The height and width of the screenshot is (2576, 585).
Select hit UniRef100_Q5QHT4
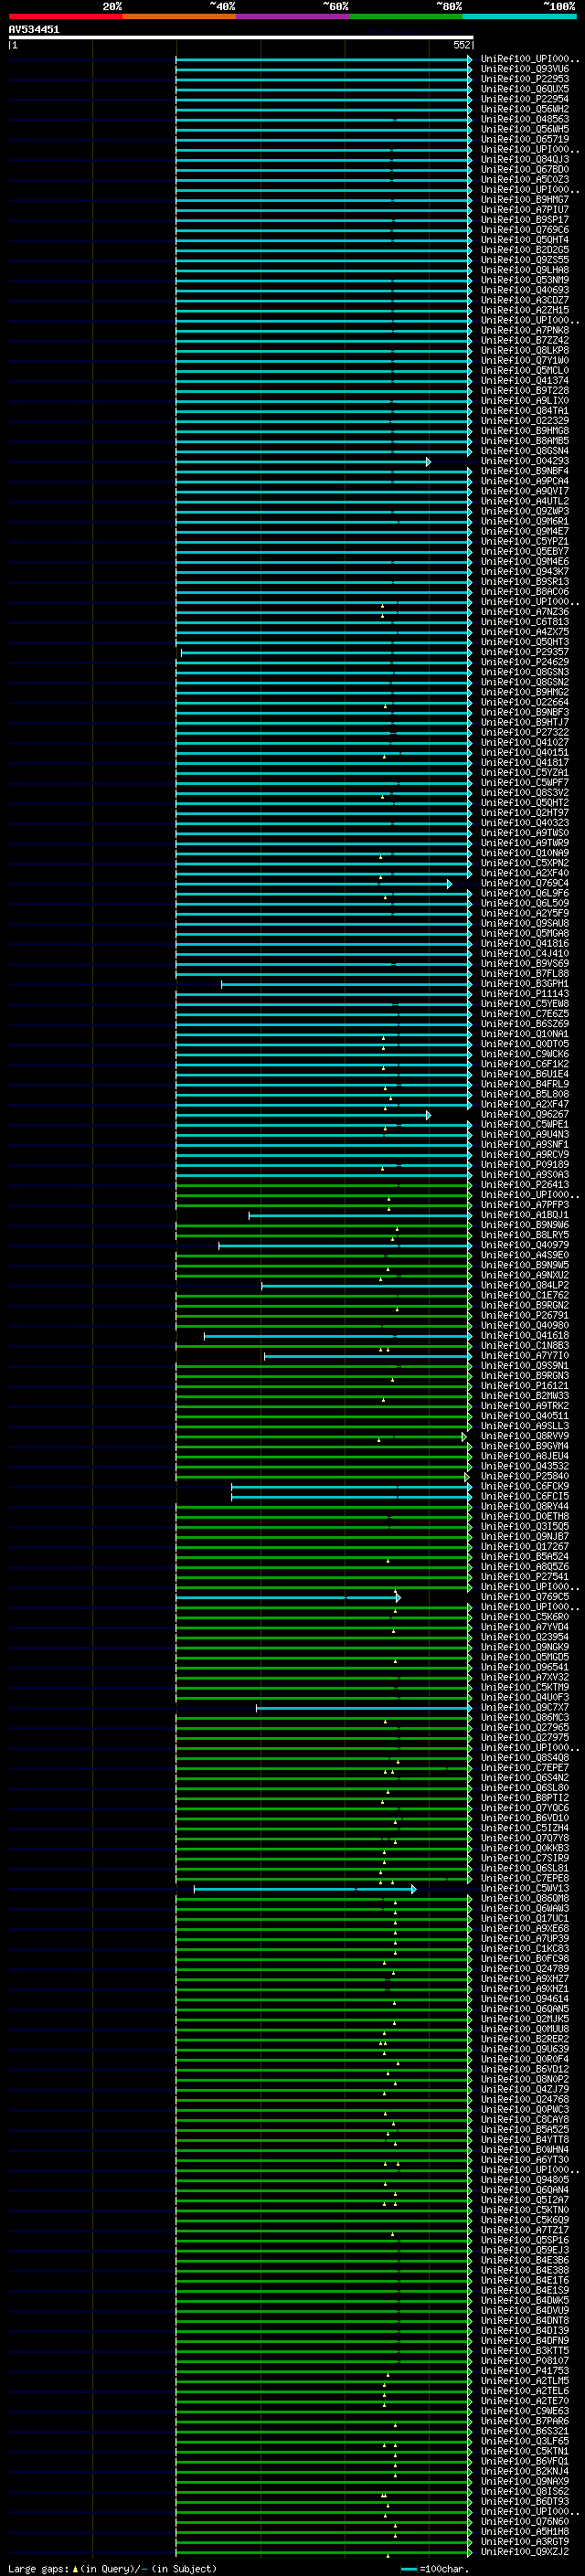pyautogui.click(x=524, y=240)
